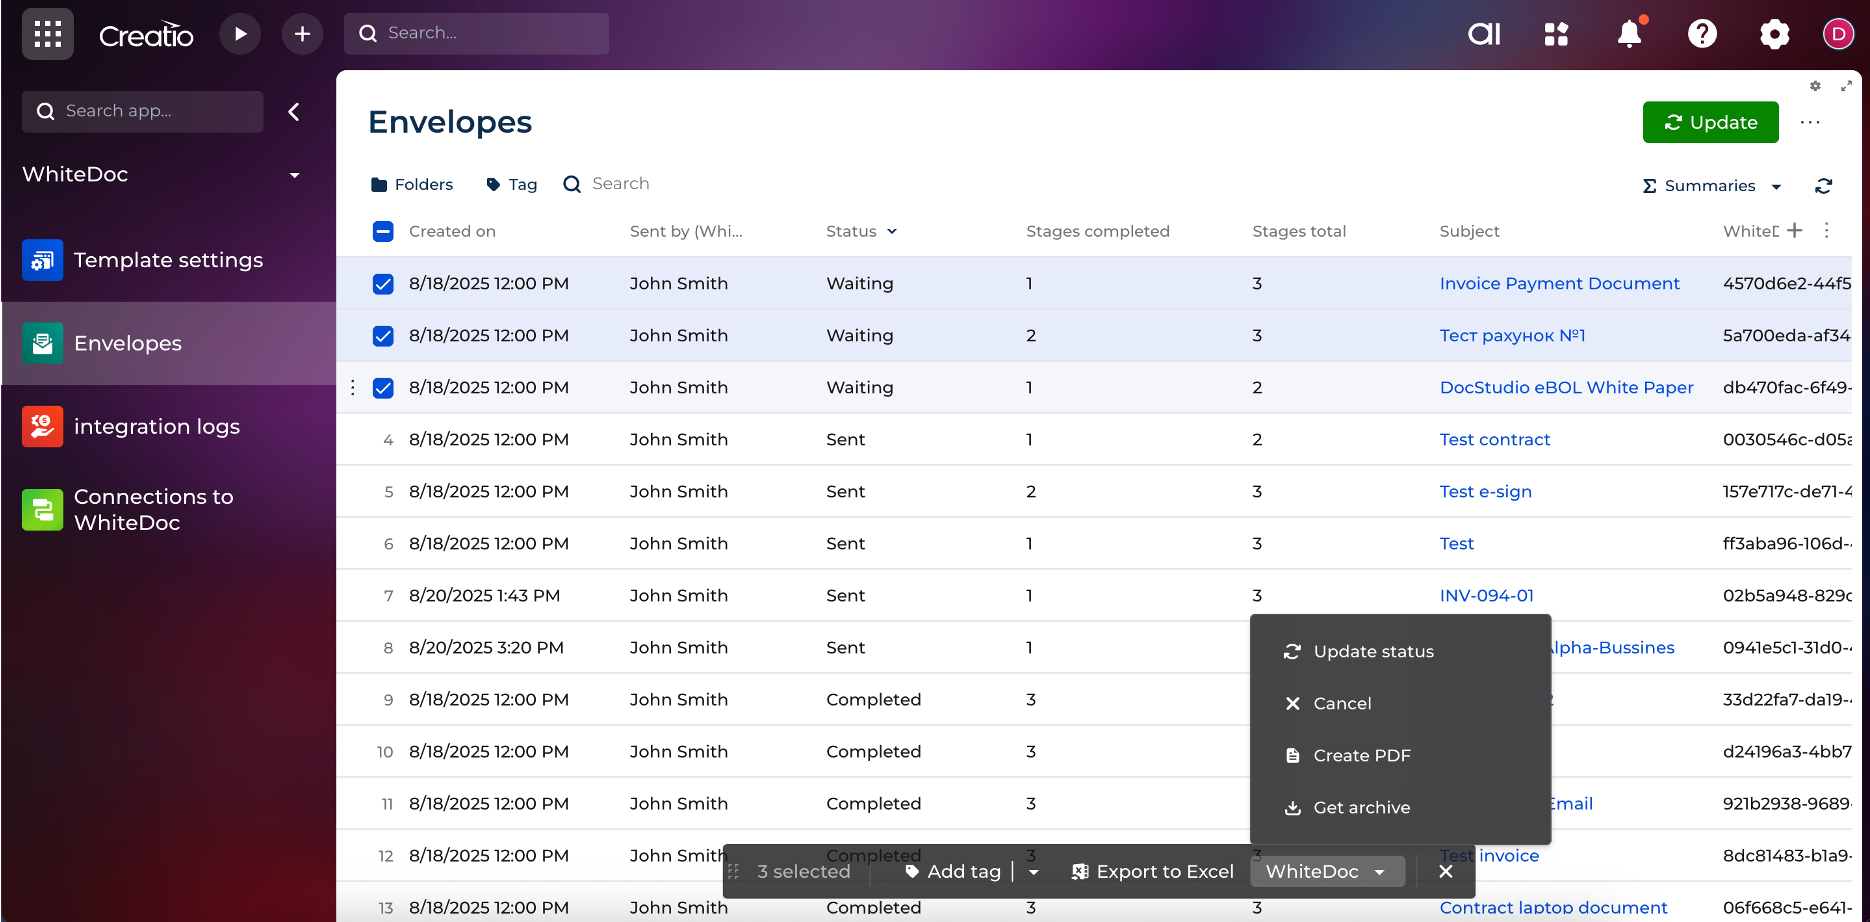Open the Test e-sign link
1870x922 pixels.
click(x=1485, y=491)
